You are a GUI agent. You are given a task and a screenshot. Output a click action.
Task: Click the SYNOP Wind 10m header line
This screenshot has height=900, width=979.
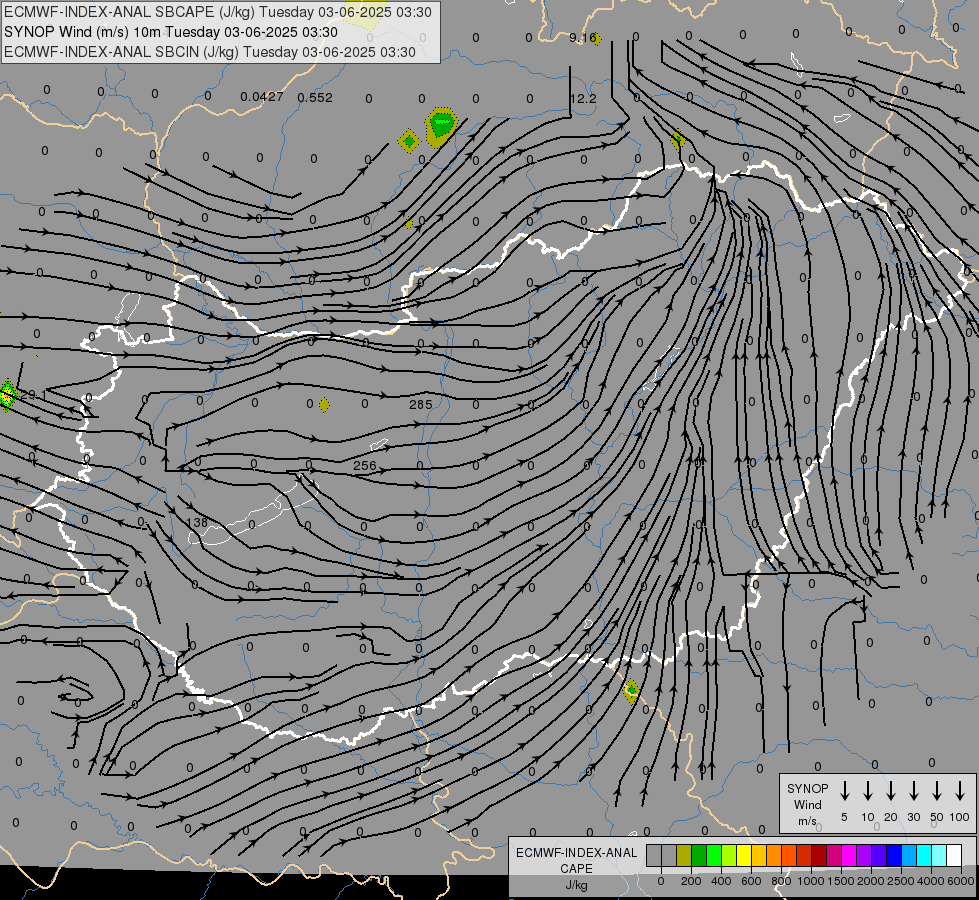tap(171, 32)
